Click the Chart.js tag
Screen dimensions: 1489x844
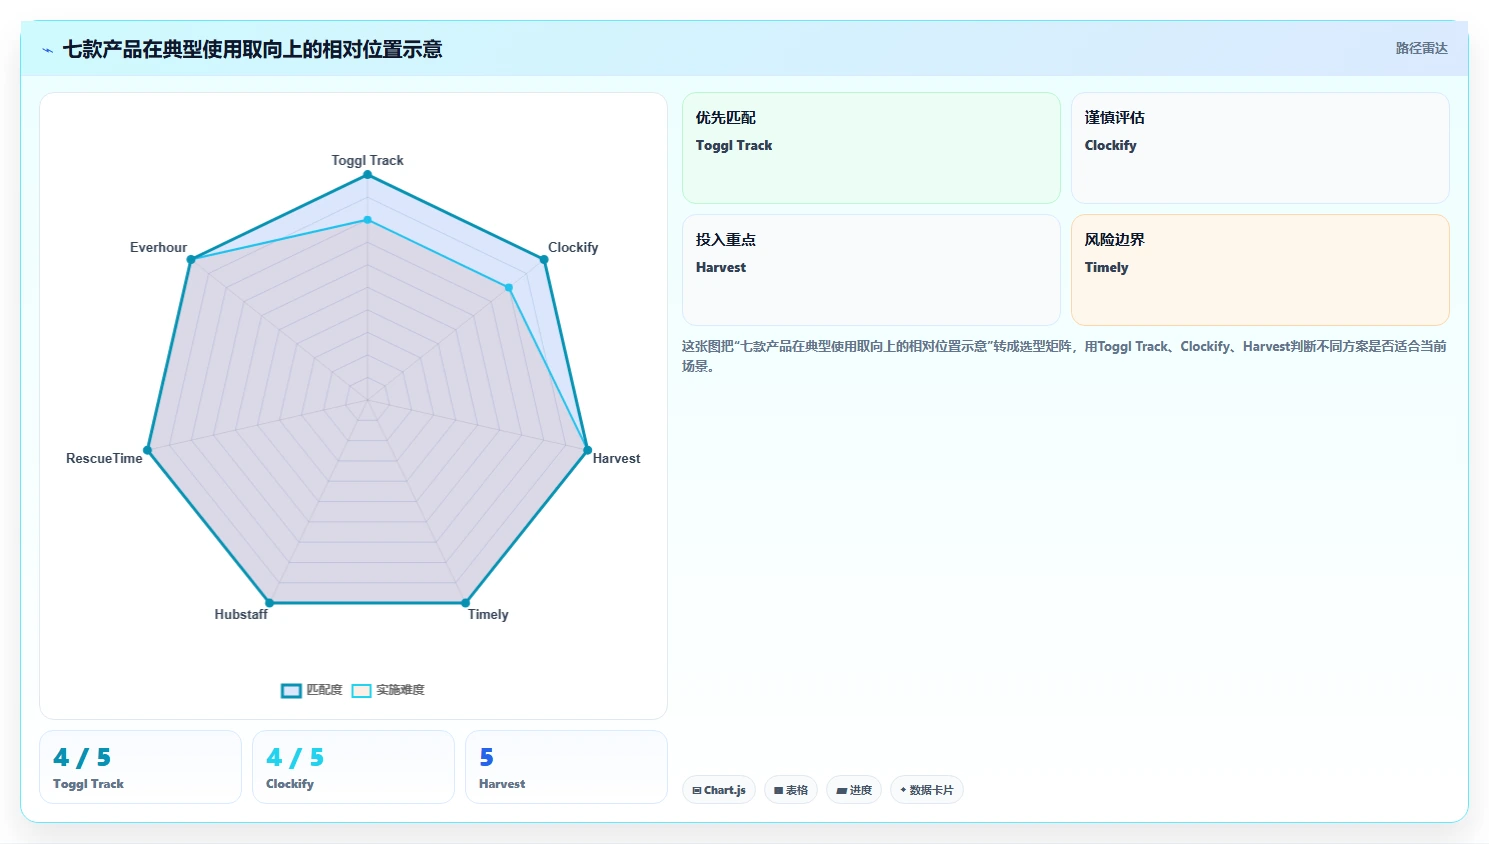pyautogui.click(x=719, y=790)
